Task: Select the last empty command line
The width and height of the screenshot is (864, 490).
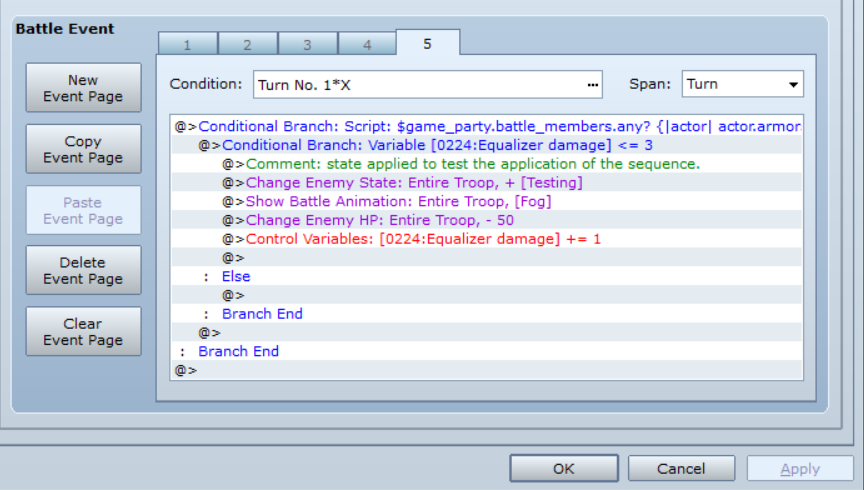Action: coord(487,370)
